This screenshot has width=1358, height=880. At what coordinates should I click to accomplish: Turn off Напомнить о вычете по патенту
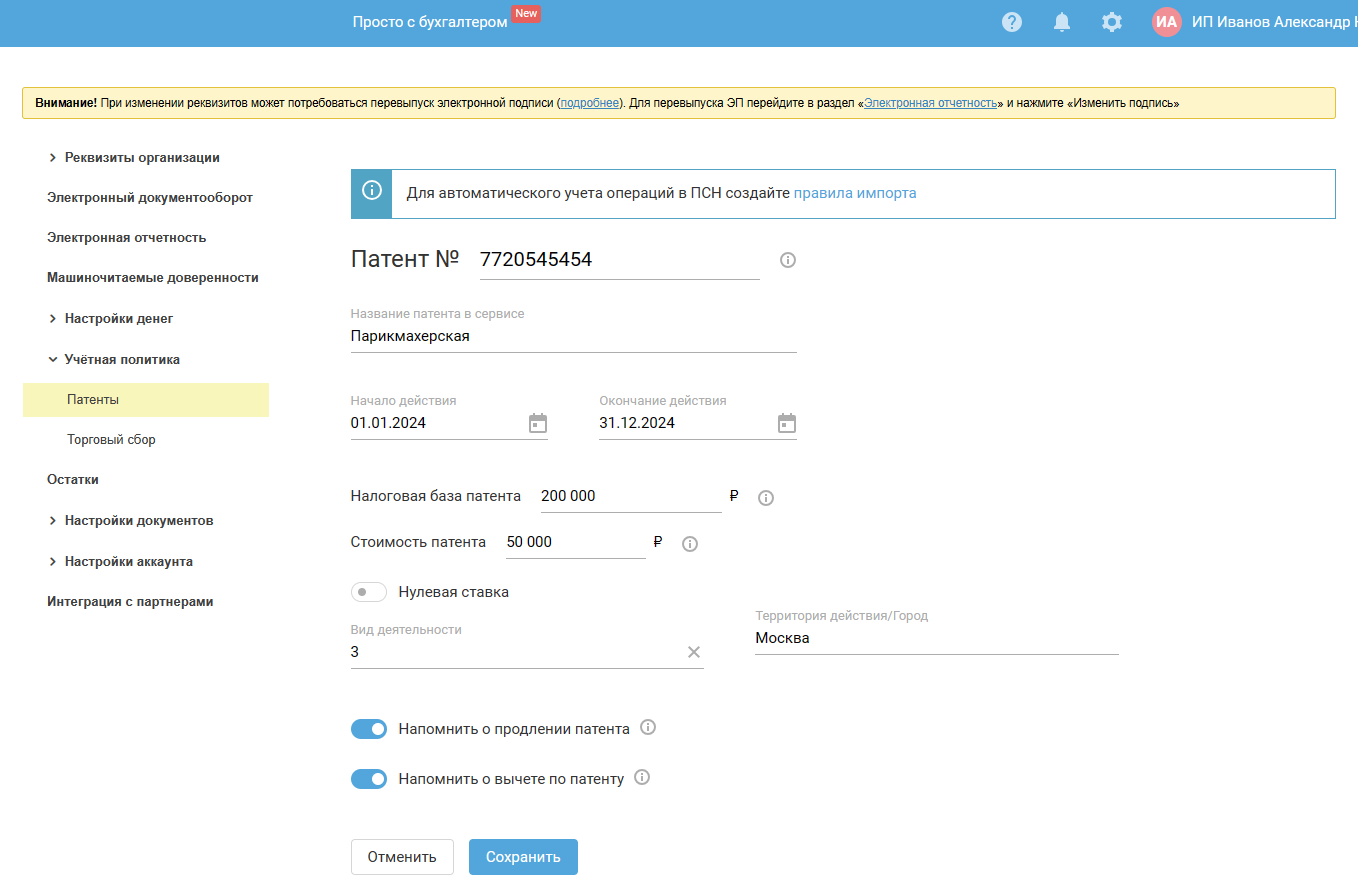point(368,779)
